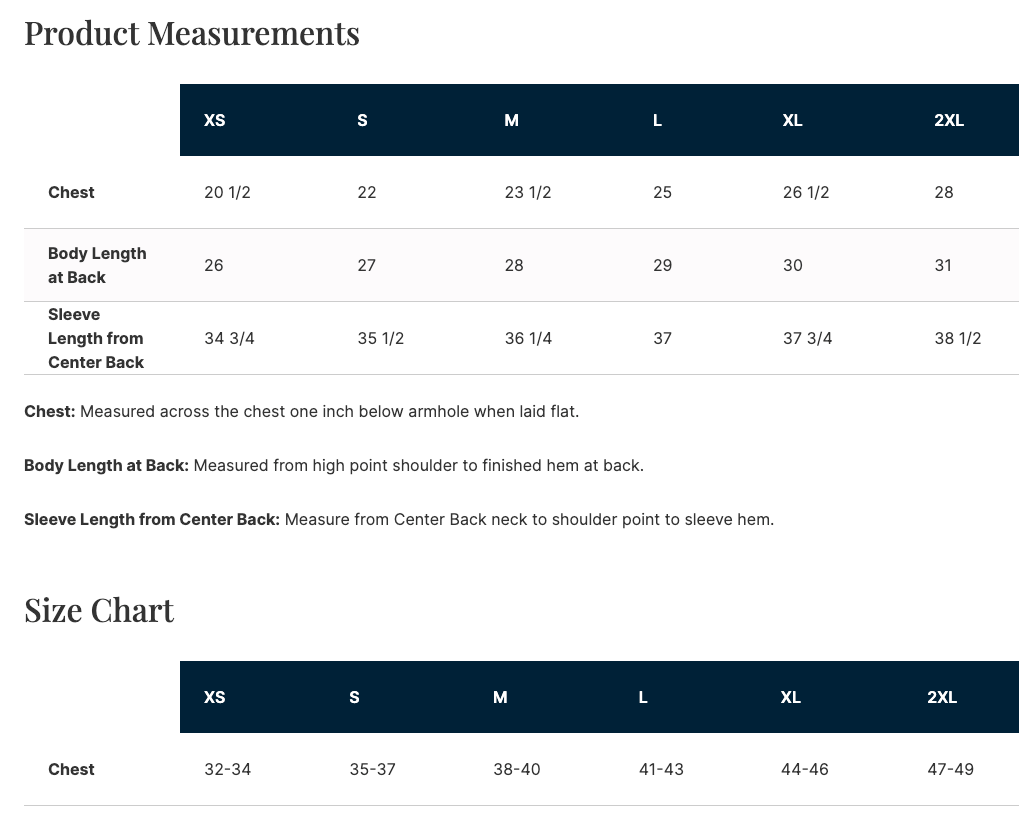Select the sleeve length value 37 3/4
1019x831 pixels.
pos(807,338)
